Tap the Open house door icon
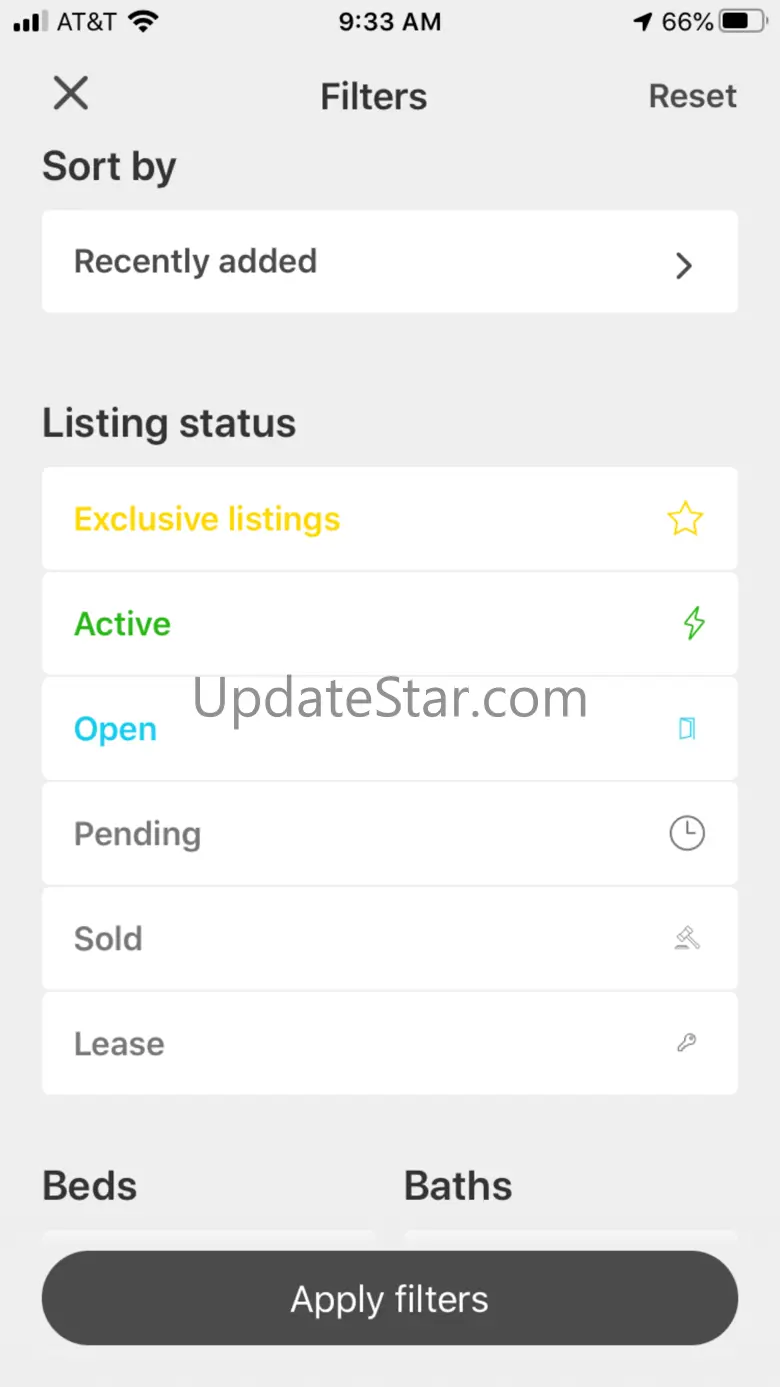780x1387 pixels. [686, 729]
